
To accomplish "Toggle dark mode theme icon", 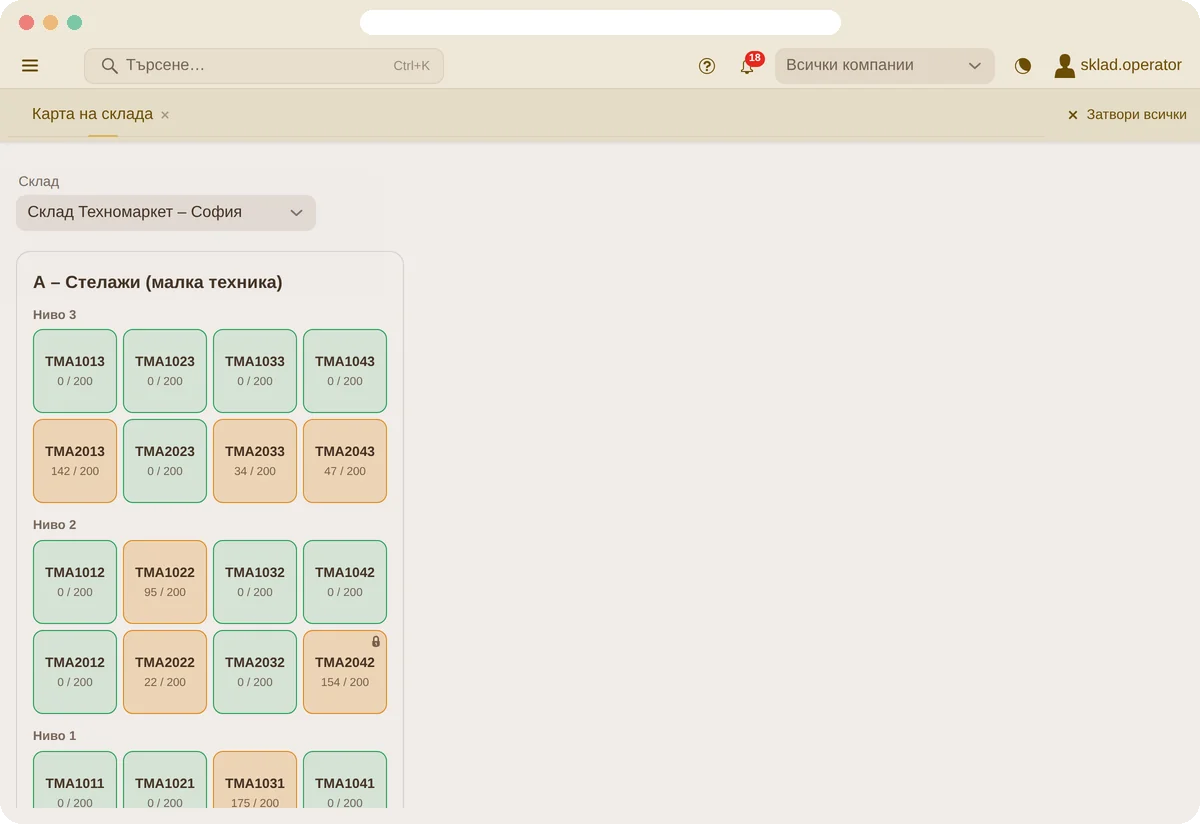I will [x=1023, y=66].
